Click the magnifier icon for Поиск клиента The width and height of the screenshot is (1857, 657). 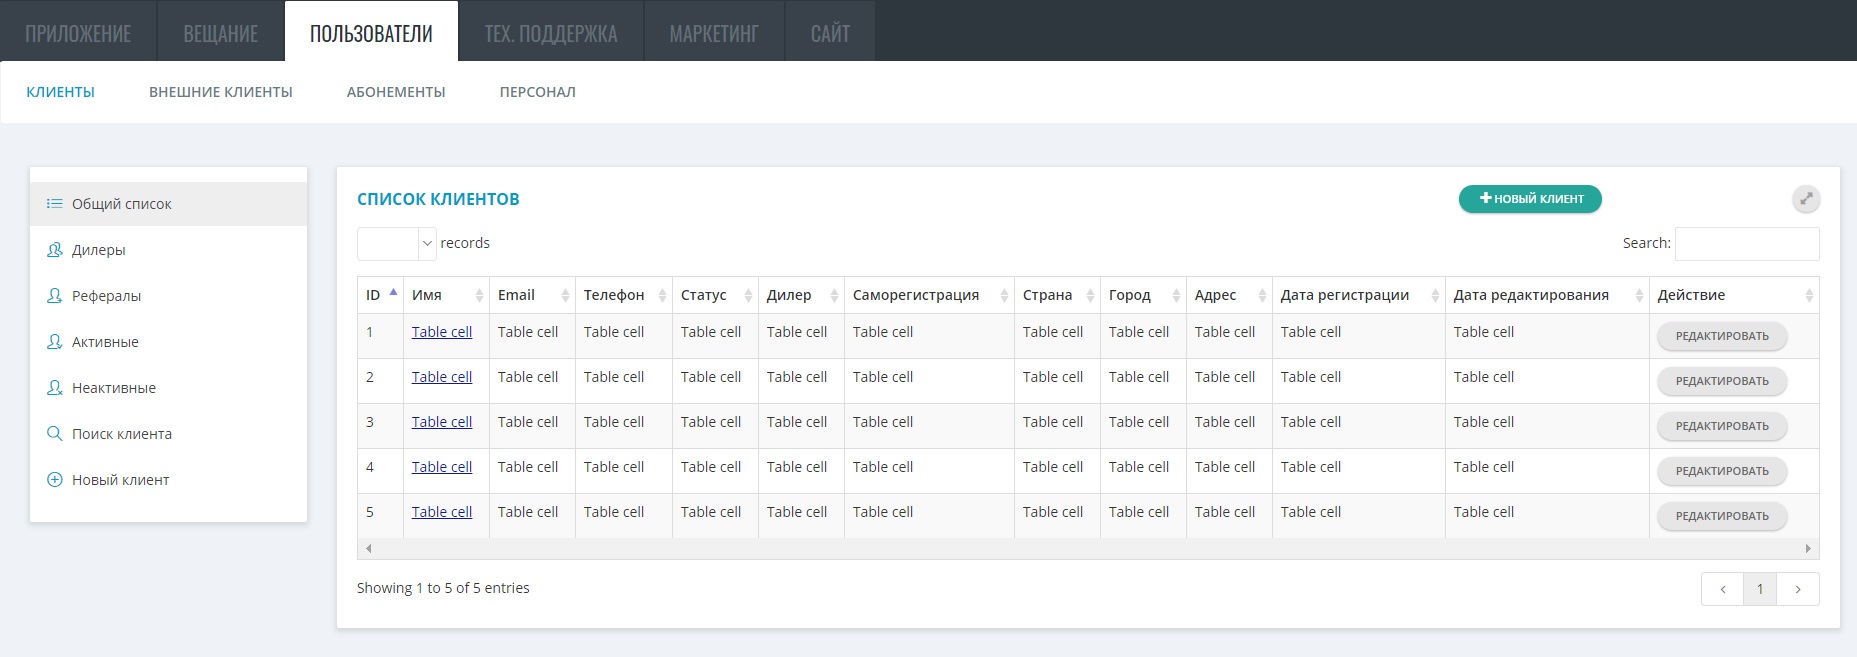coord(55,434)
